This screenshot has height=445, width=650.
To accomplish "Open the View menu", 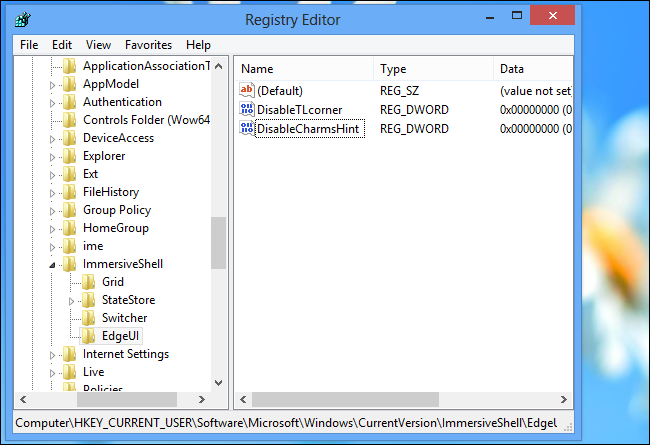I will pos(98,45).
